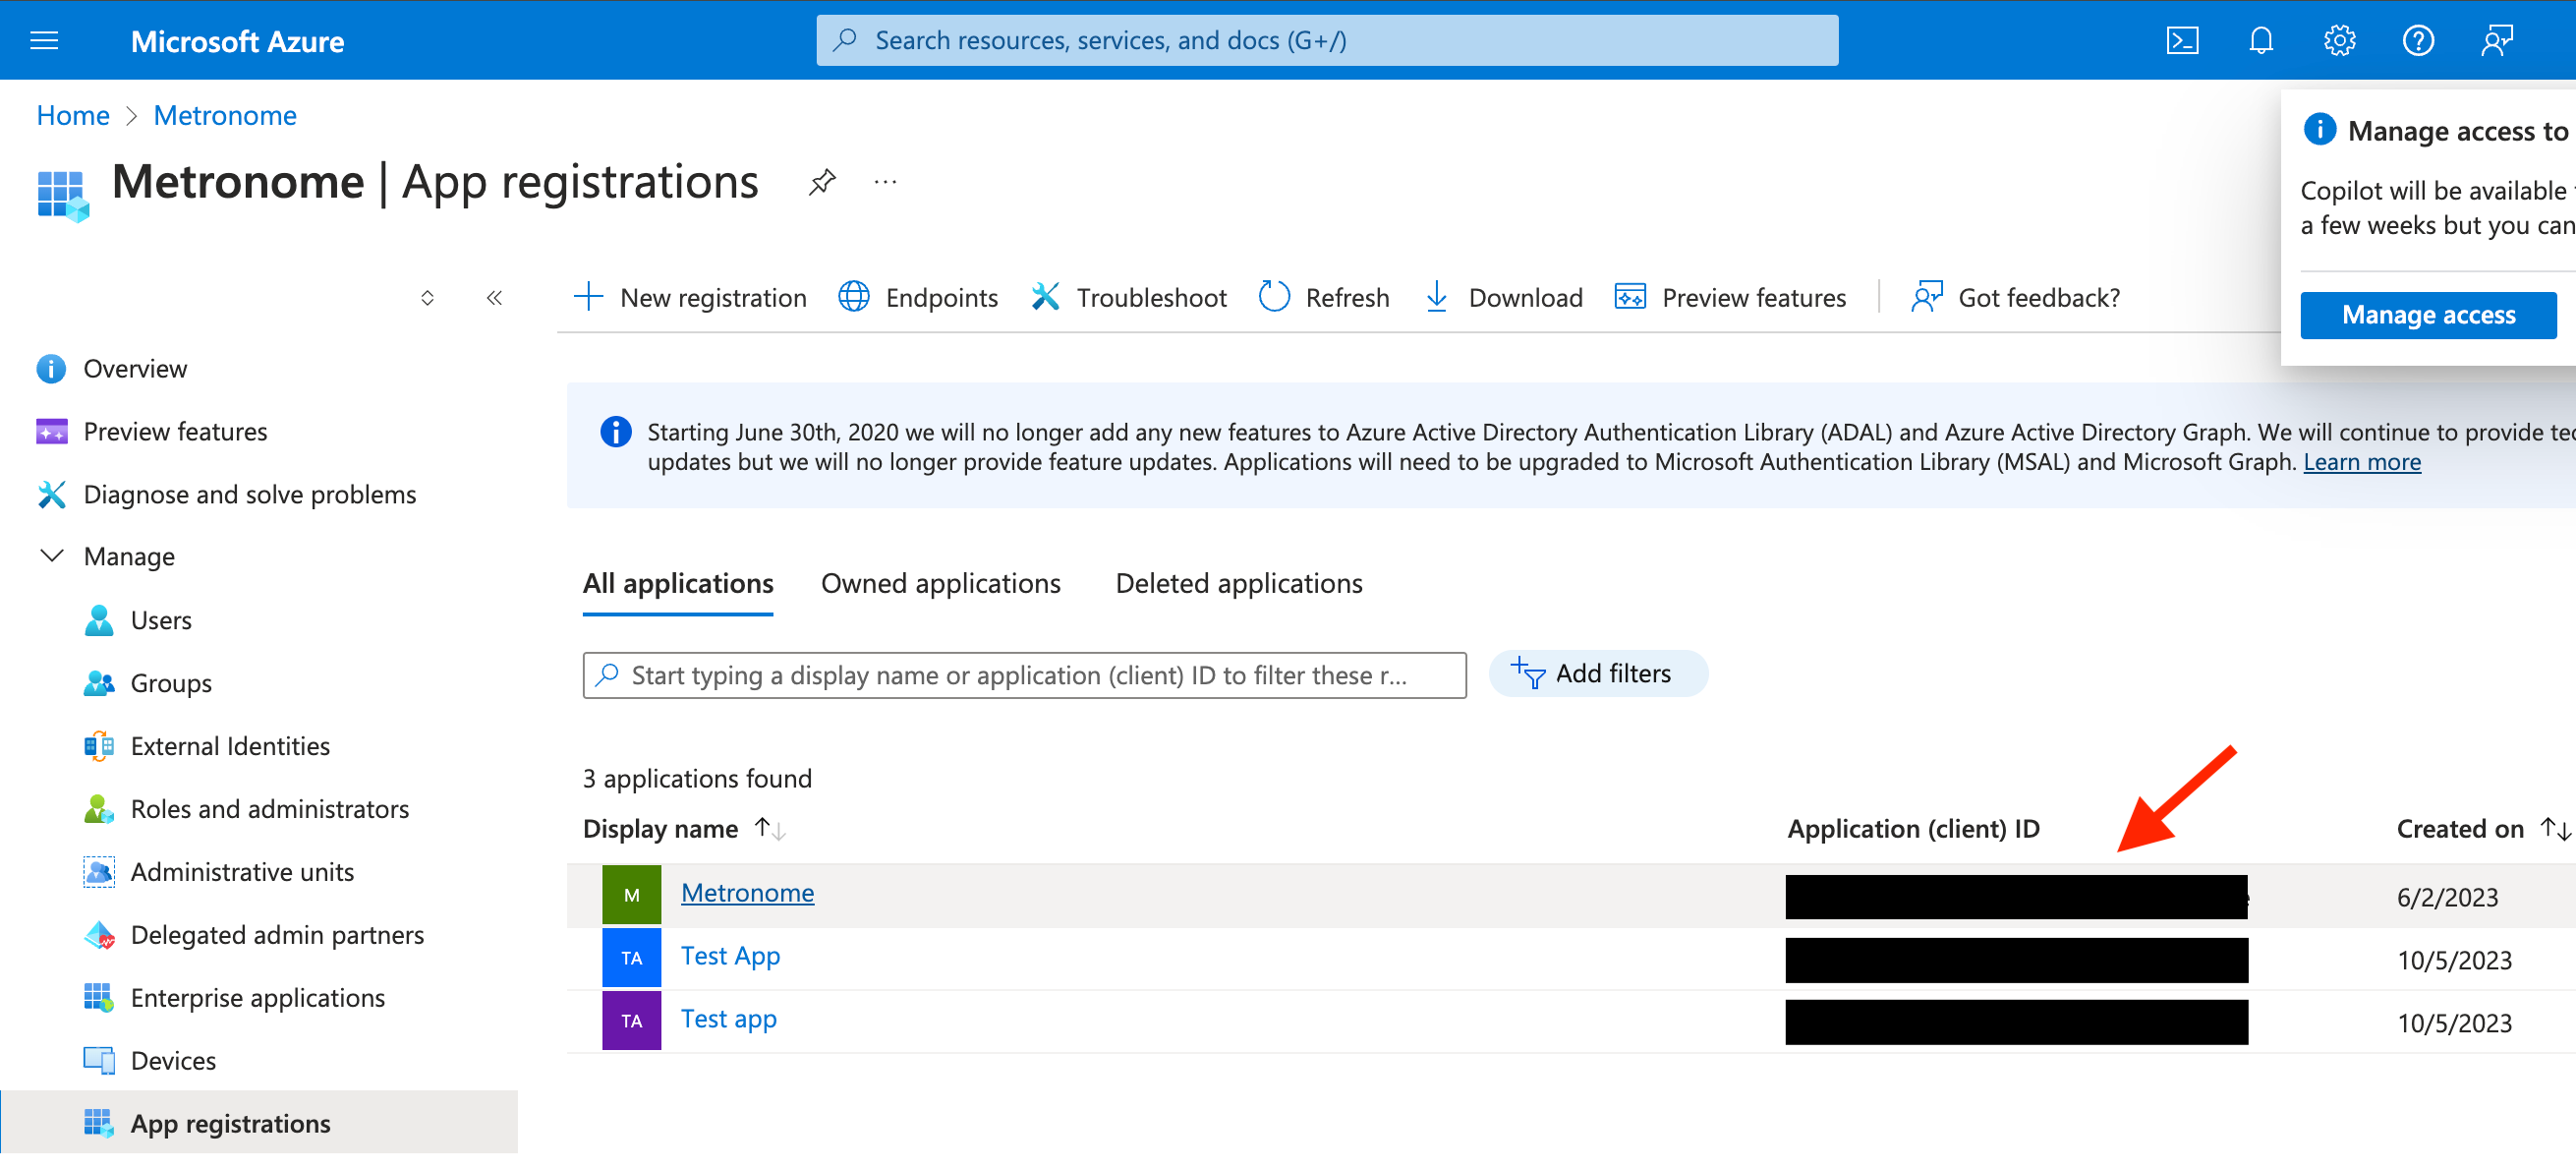The image size is (2576, 1169).
Task: Switch to Deleted applications tab
Action: (1238, 584)
